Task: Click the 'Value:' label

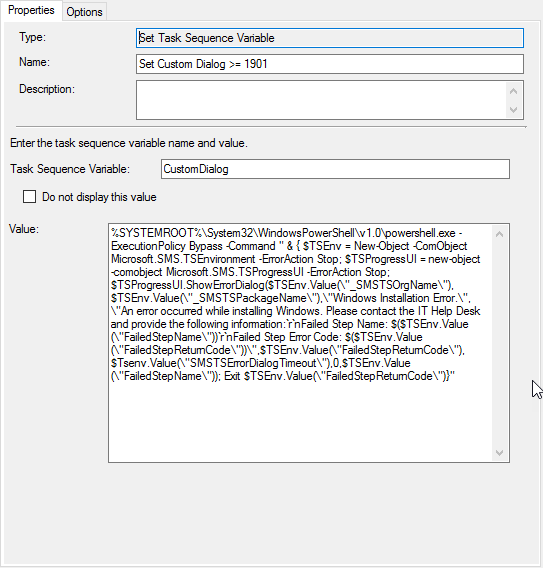Action: coord(24,229)
